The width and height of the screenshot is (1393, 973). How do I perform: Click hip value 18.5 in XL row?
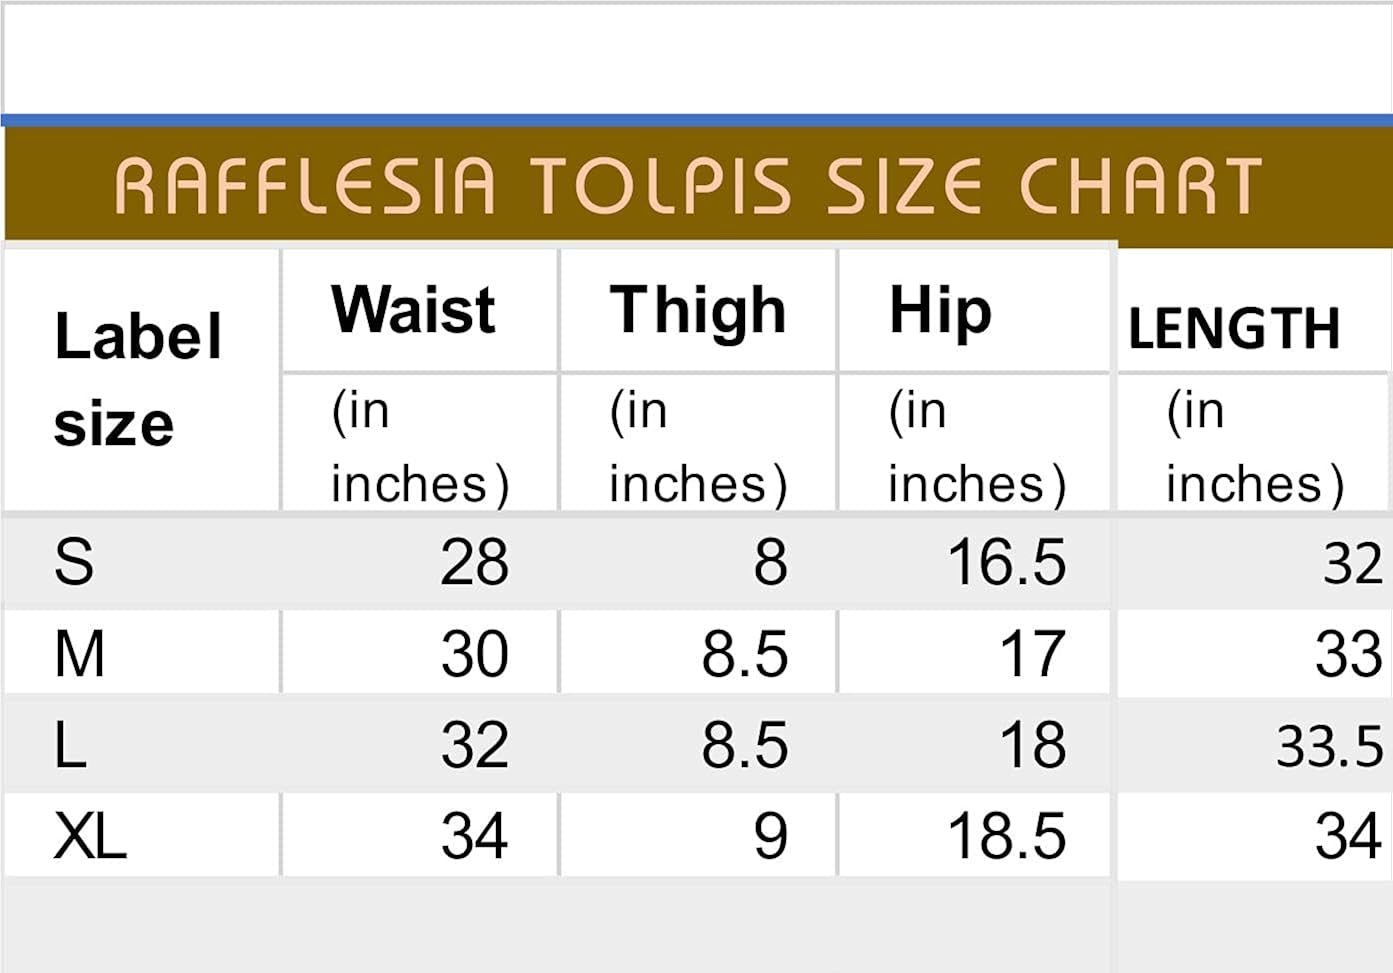(1006, 836)
